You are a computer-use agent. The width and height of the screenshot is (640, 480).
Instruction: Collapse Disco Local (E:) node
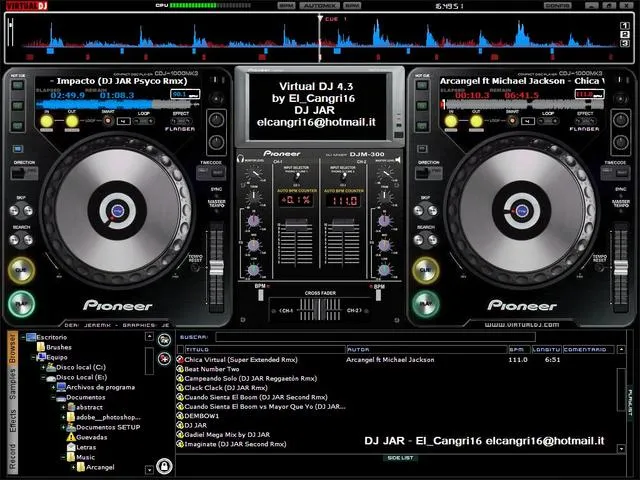coord(43,378)
